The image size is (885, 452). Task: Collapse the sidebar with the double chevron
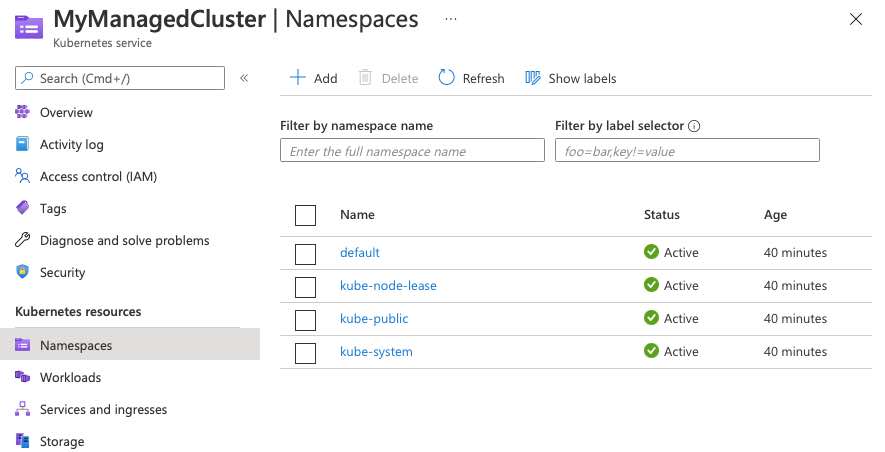pos(244,78)
